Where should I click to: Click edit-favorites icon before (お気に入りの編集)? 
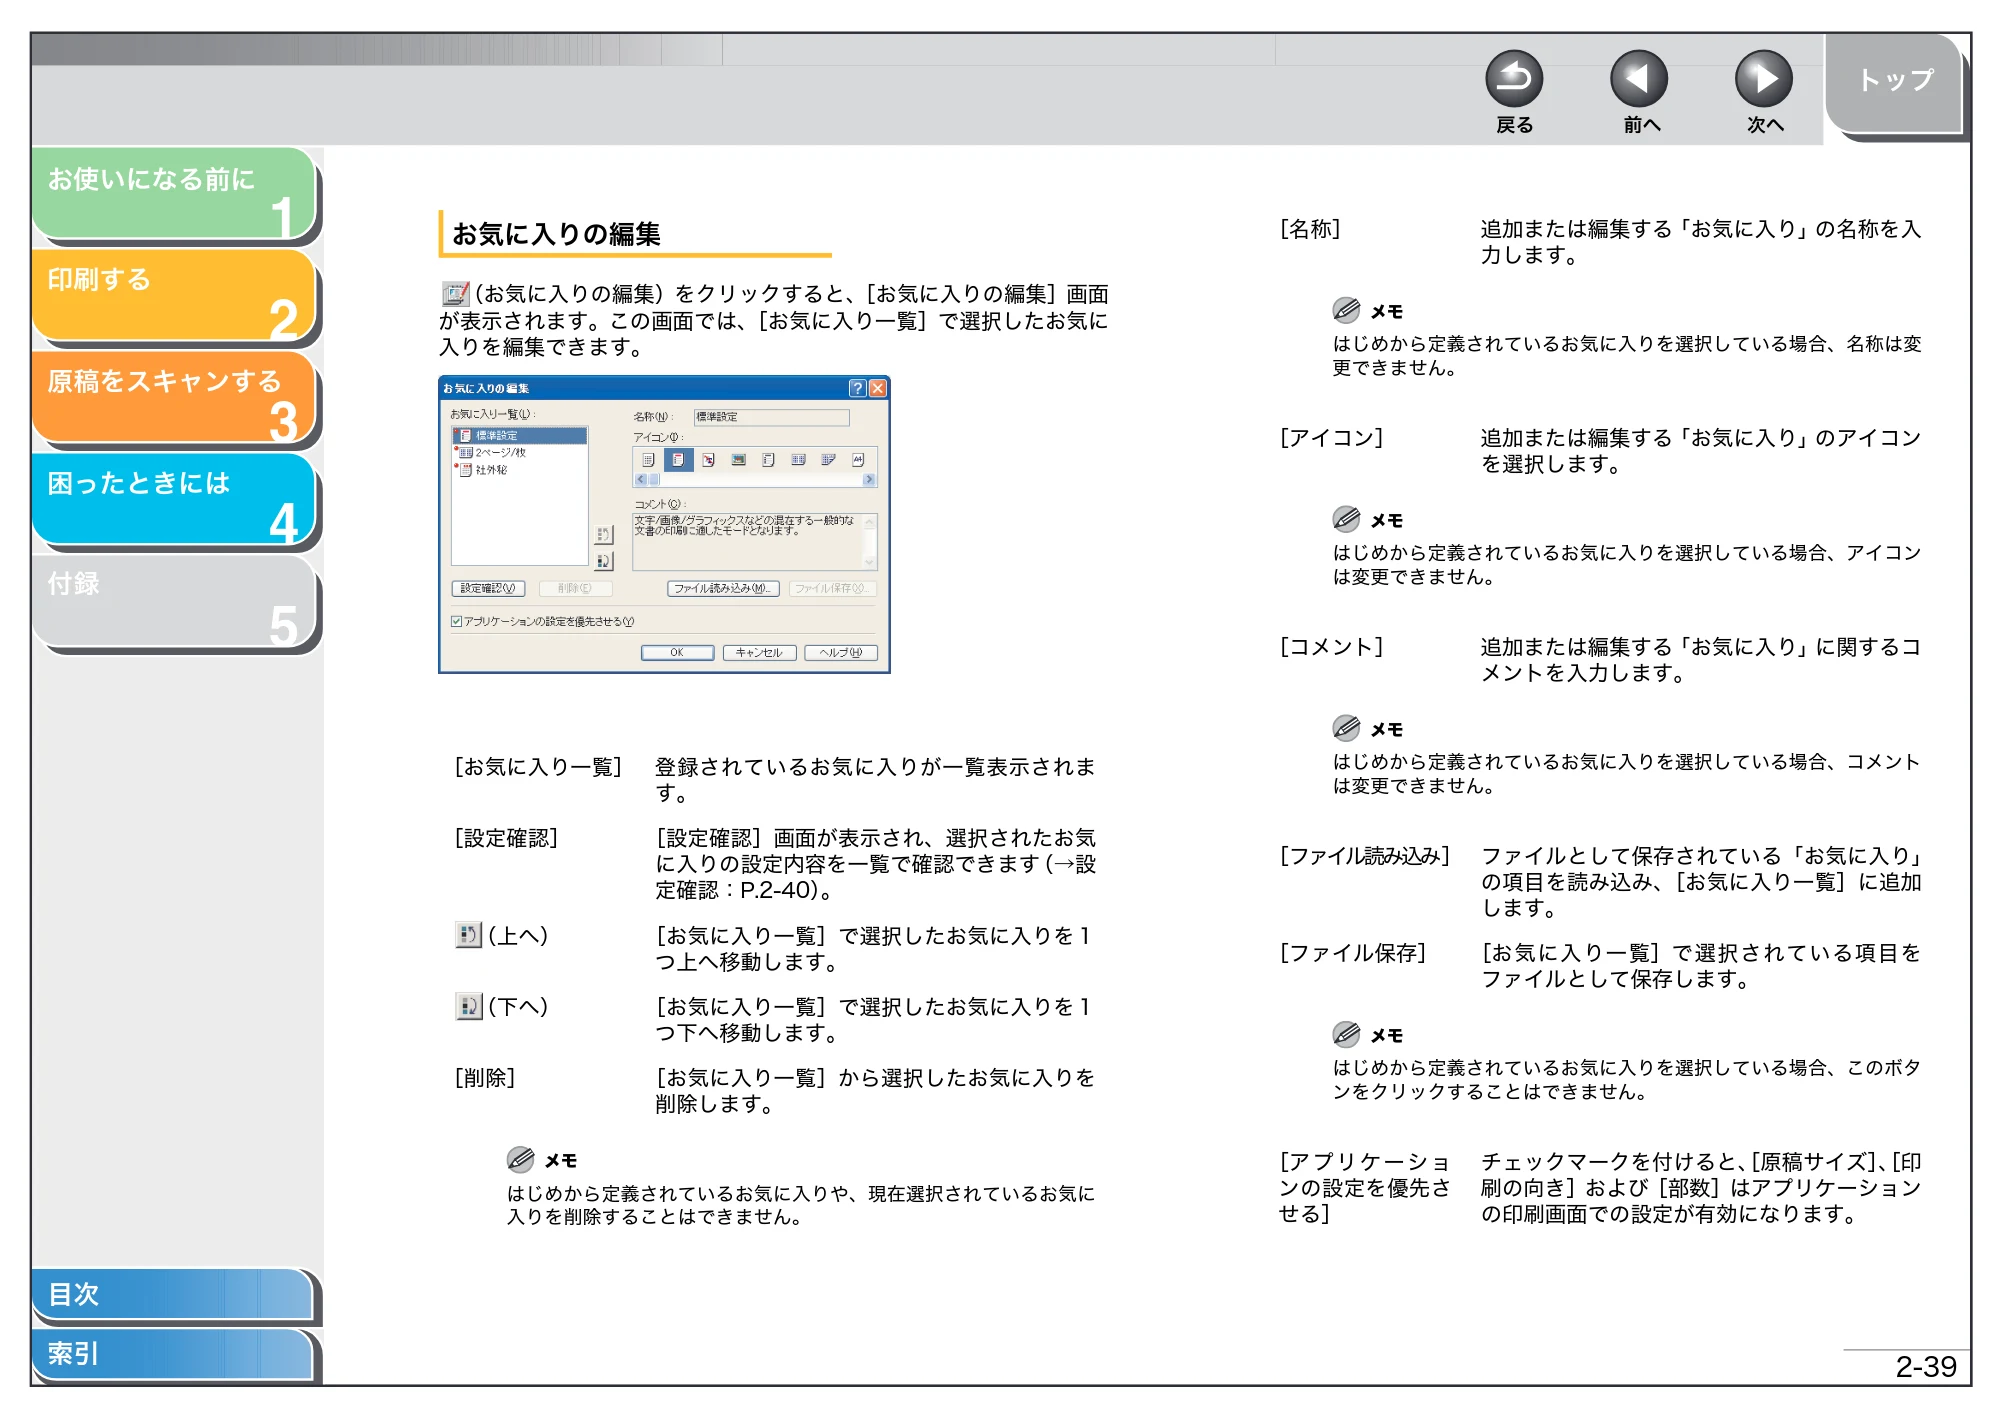(455, 294)
